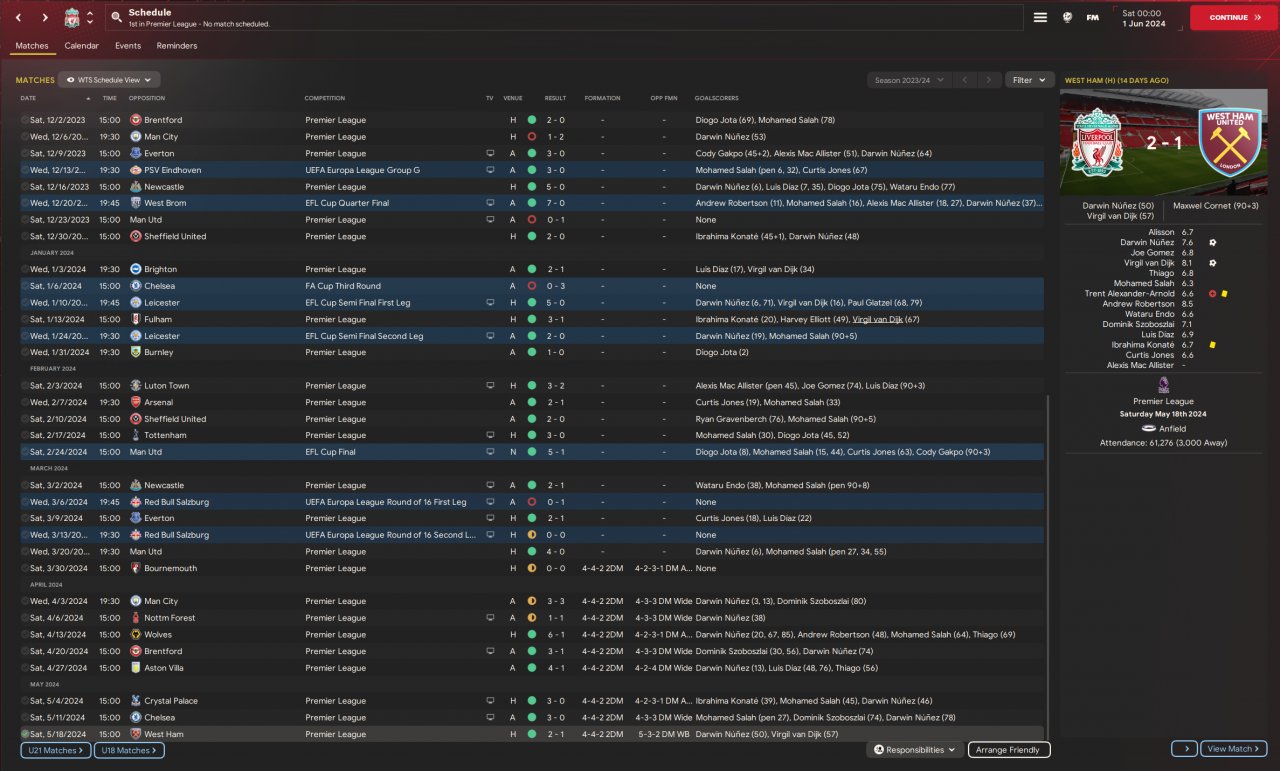Open the Liverpool club badge menu

(71, 17)
